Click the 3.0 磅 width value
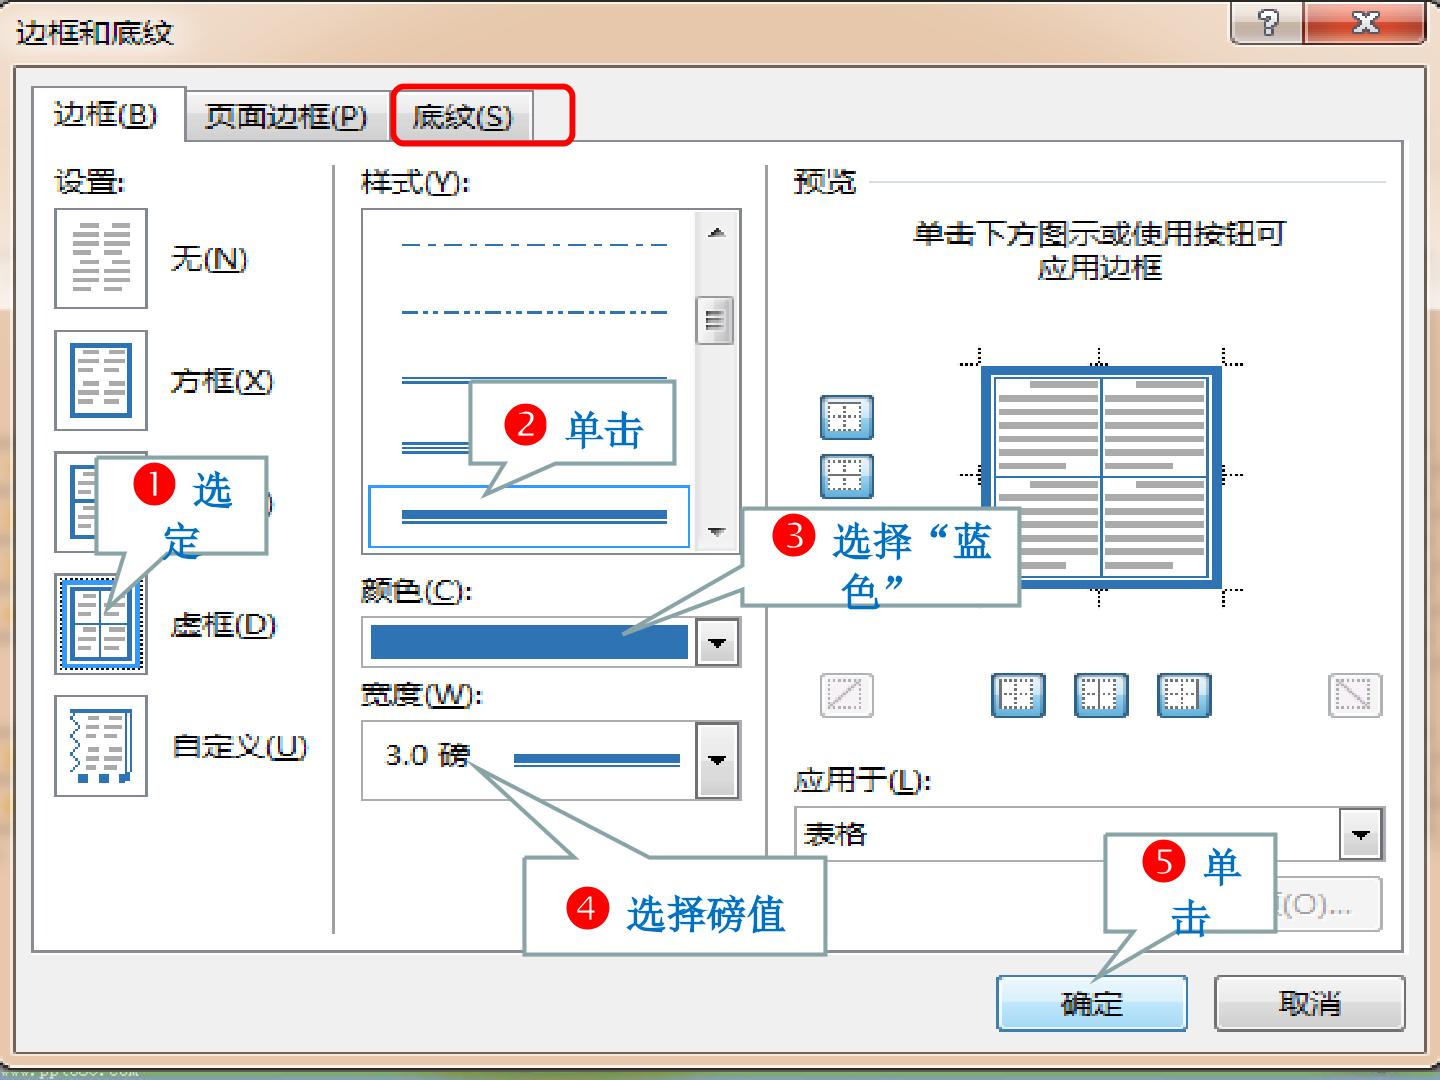The image size is (1440, 1080). pos(427,755)
